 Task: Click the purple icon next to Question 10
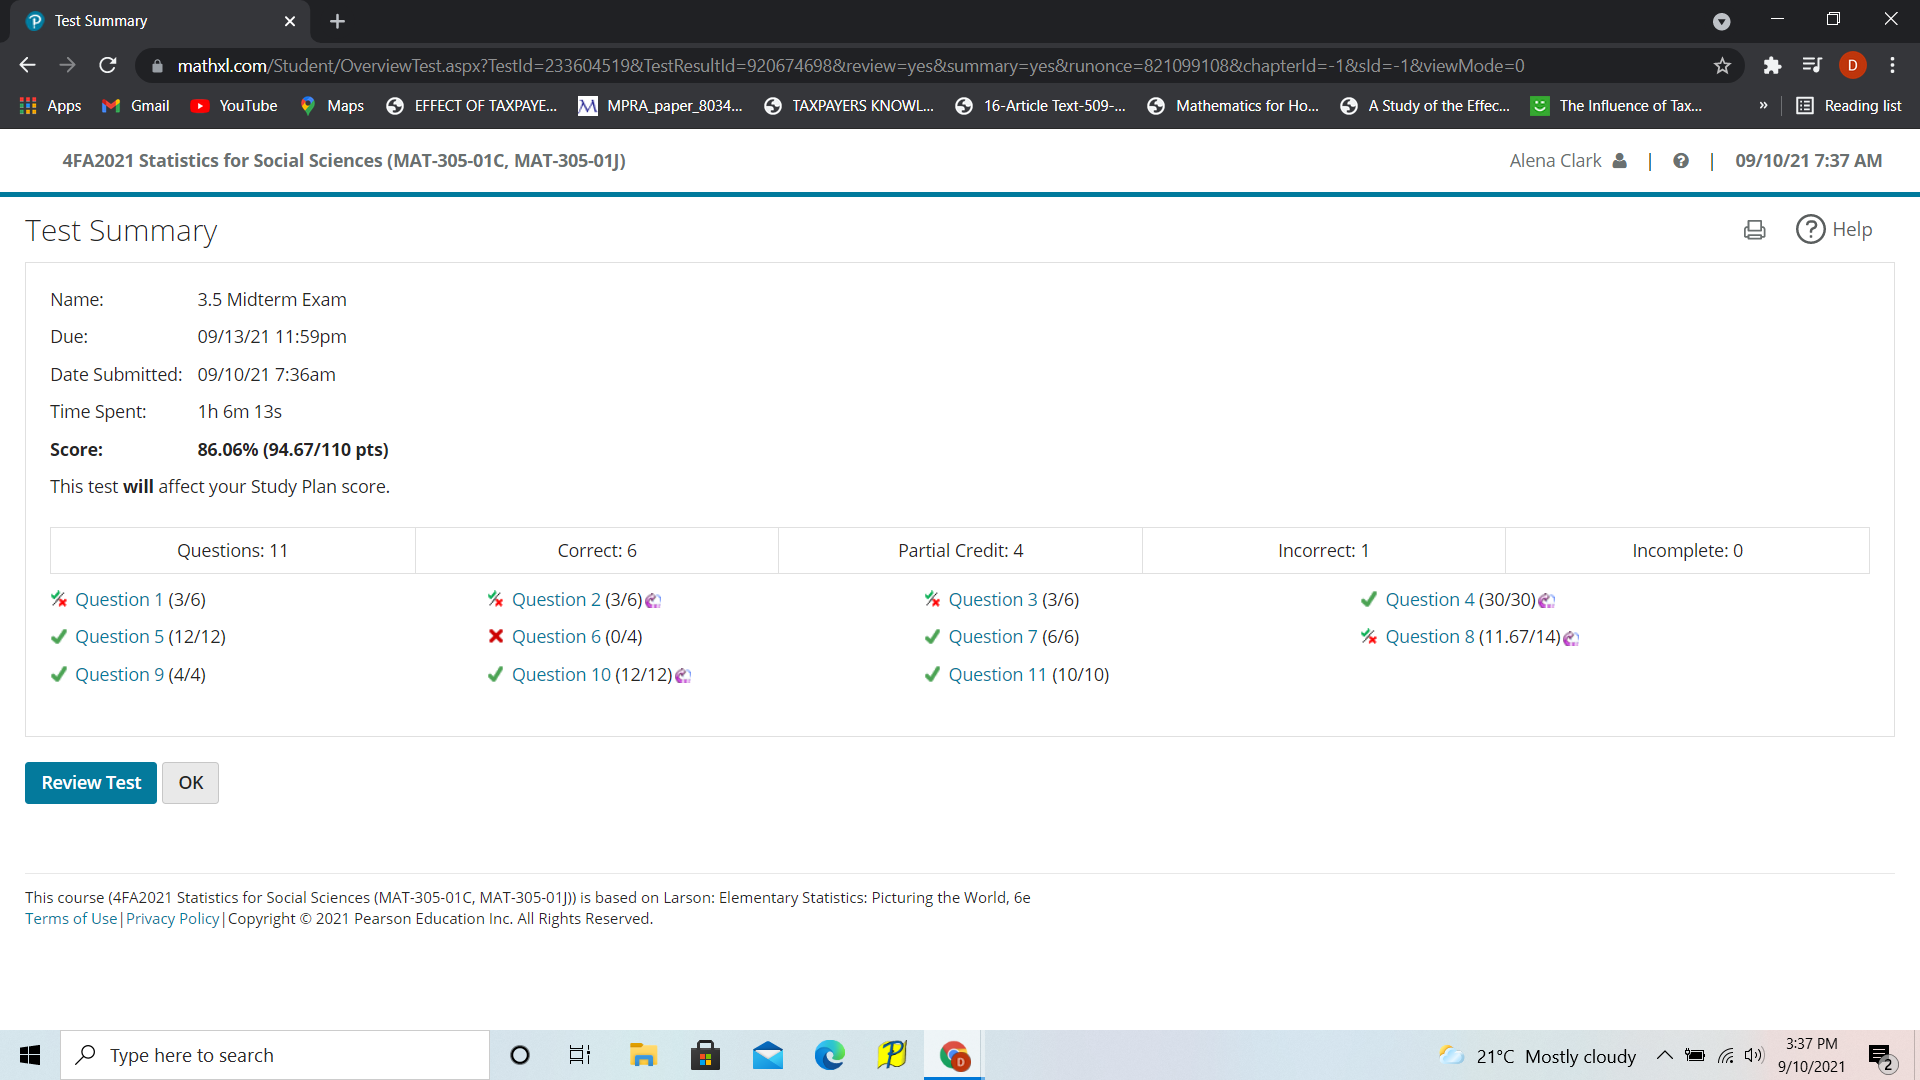click(x=683, y=676)
